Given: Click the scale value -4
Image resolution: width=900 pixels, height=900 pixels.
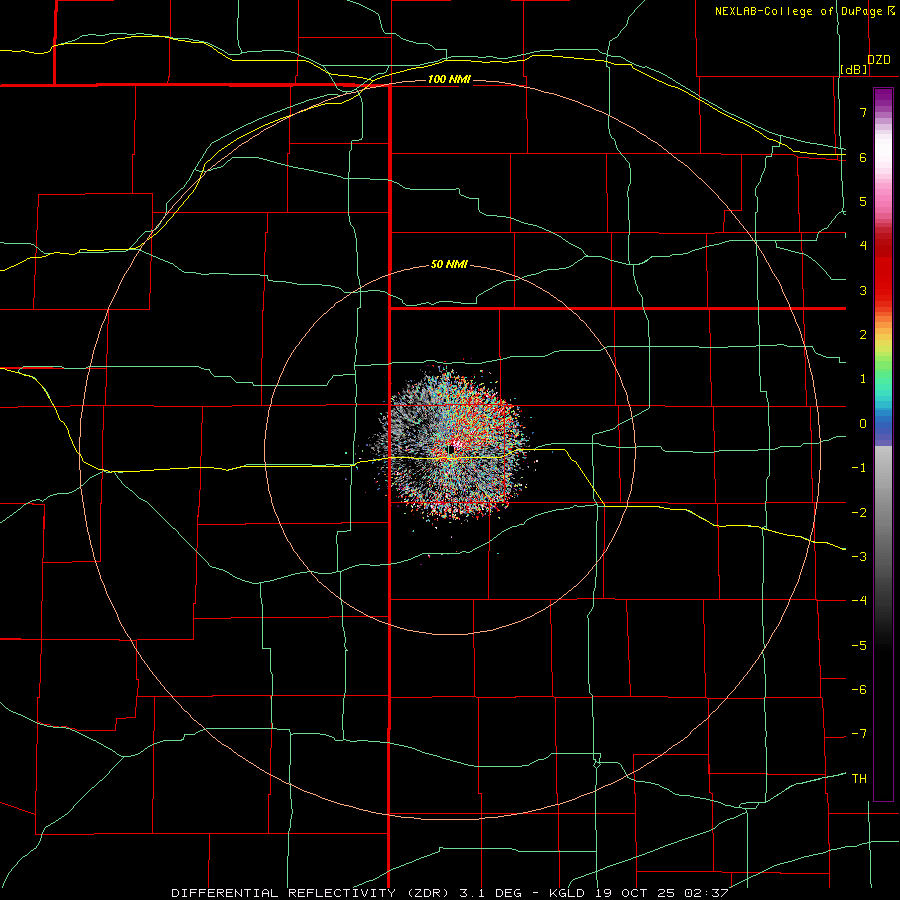Looking at the screenshot, I should point(859,601).
